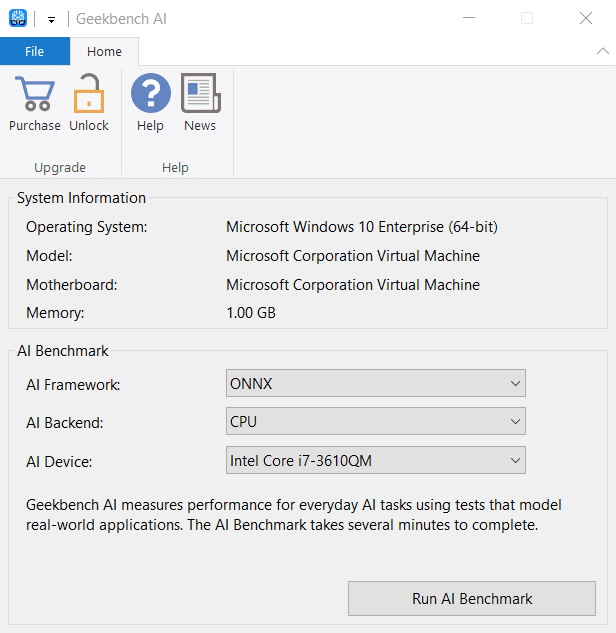Switch to the Home ribbon tab
This screenshot has height=633, width=616.
click(x=104, y=51)
